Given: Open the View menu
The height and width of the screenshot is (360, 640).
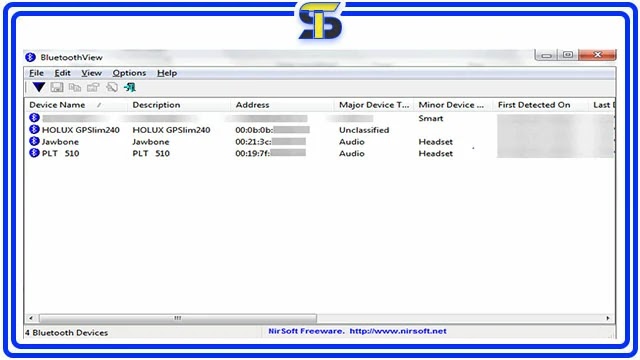Looking at the screenshot, I should tap(91, 73).
